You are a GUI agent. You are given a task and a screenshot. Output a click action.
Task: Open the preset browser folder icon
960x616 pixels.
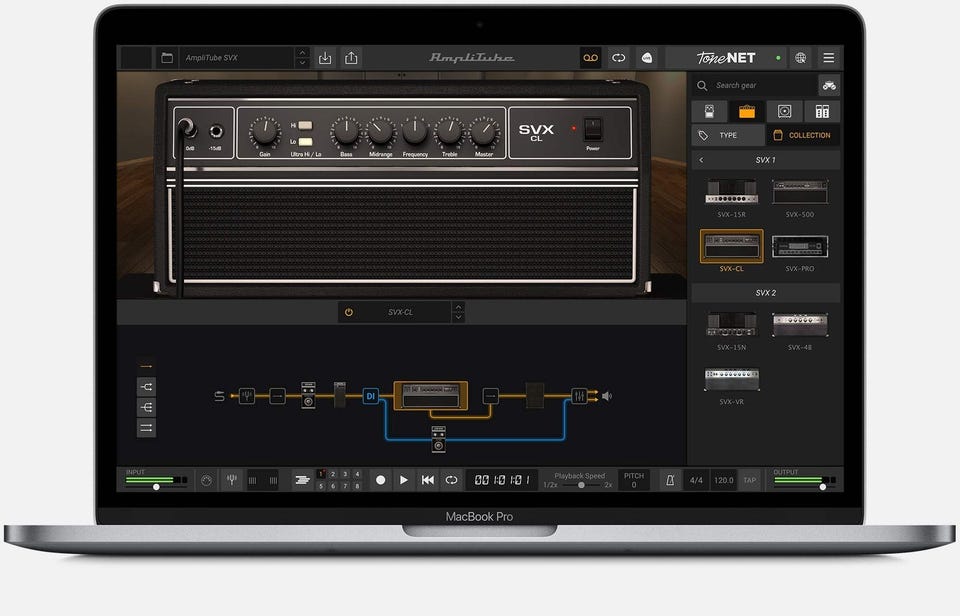coord(167,58)
